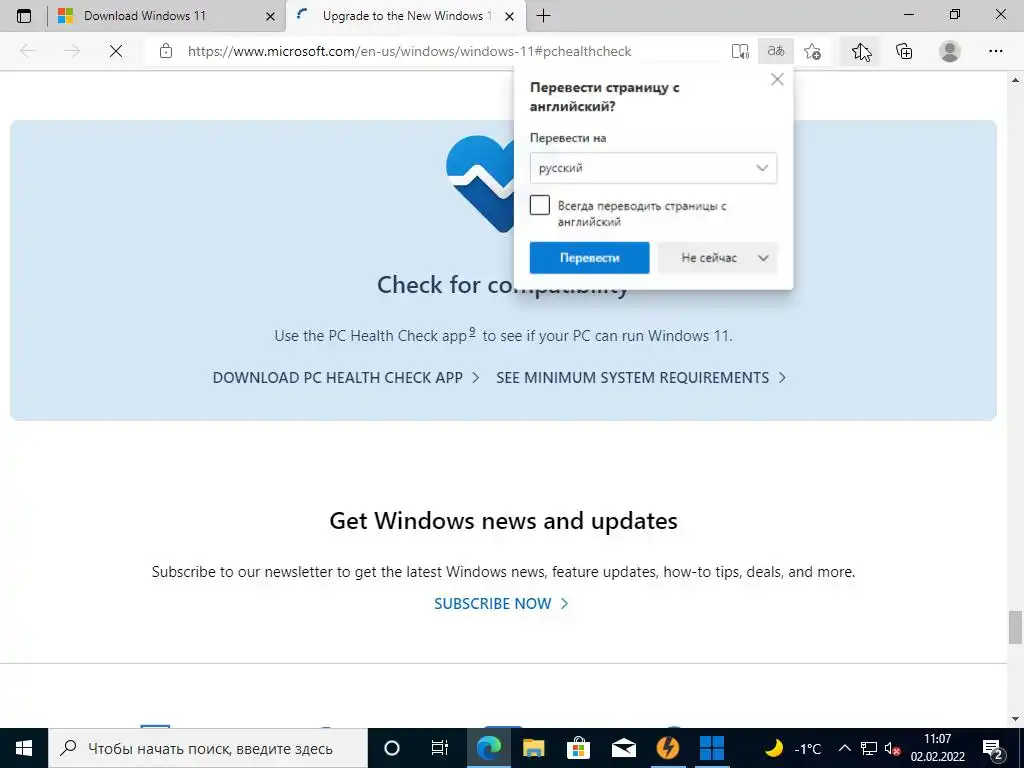
Task: Open Immersive Reader icon in address bar
Action: 740,51
